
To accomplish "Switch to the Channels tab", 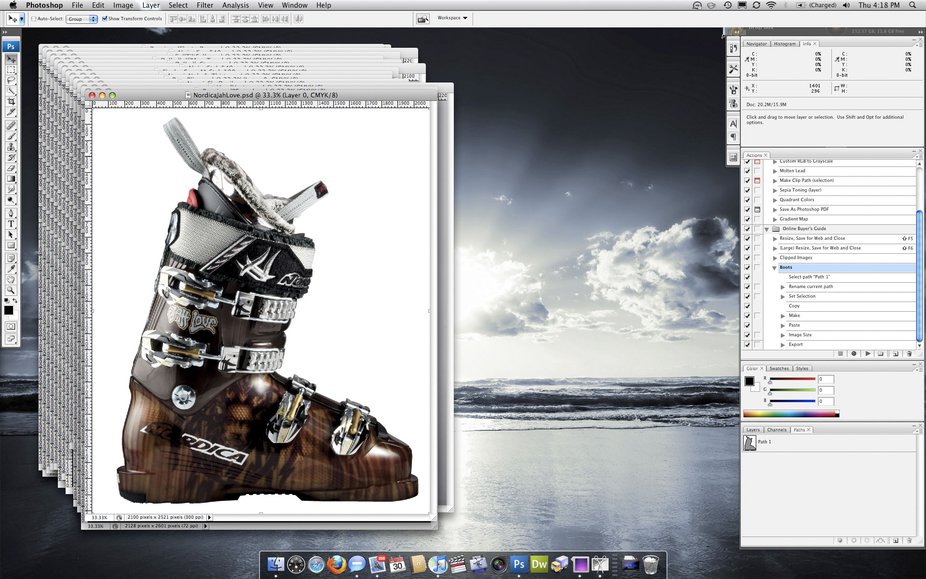I will pyautogui.click(x=777, y=430).
